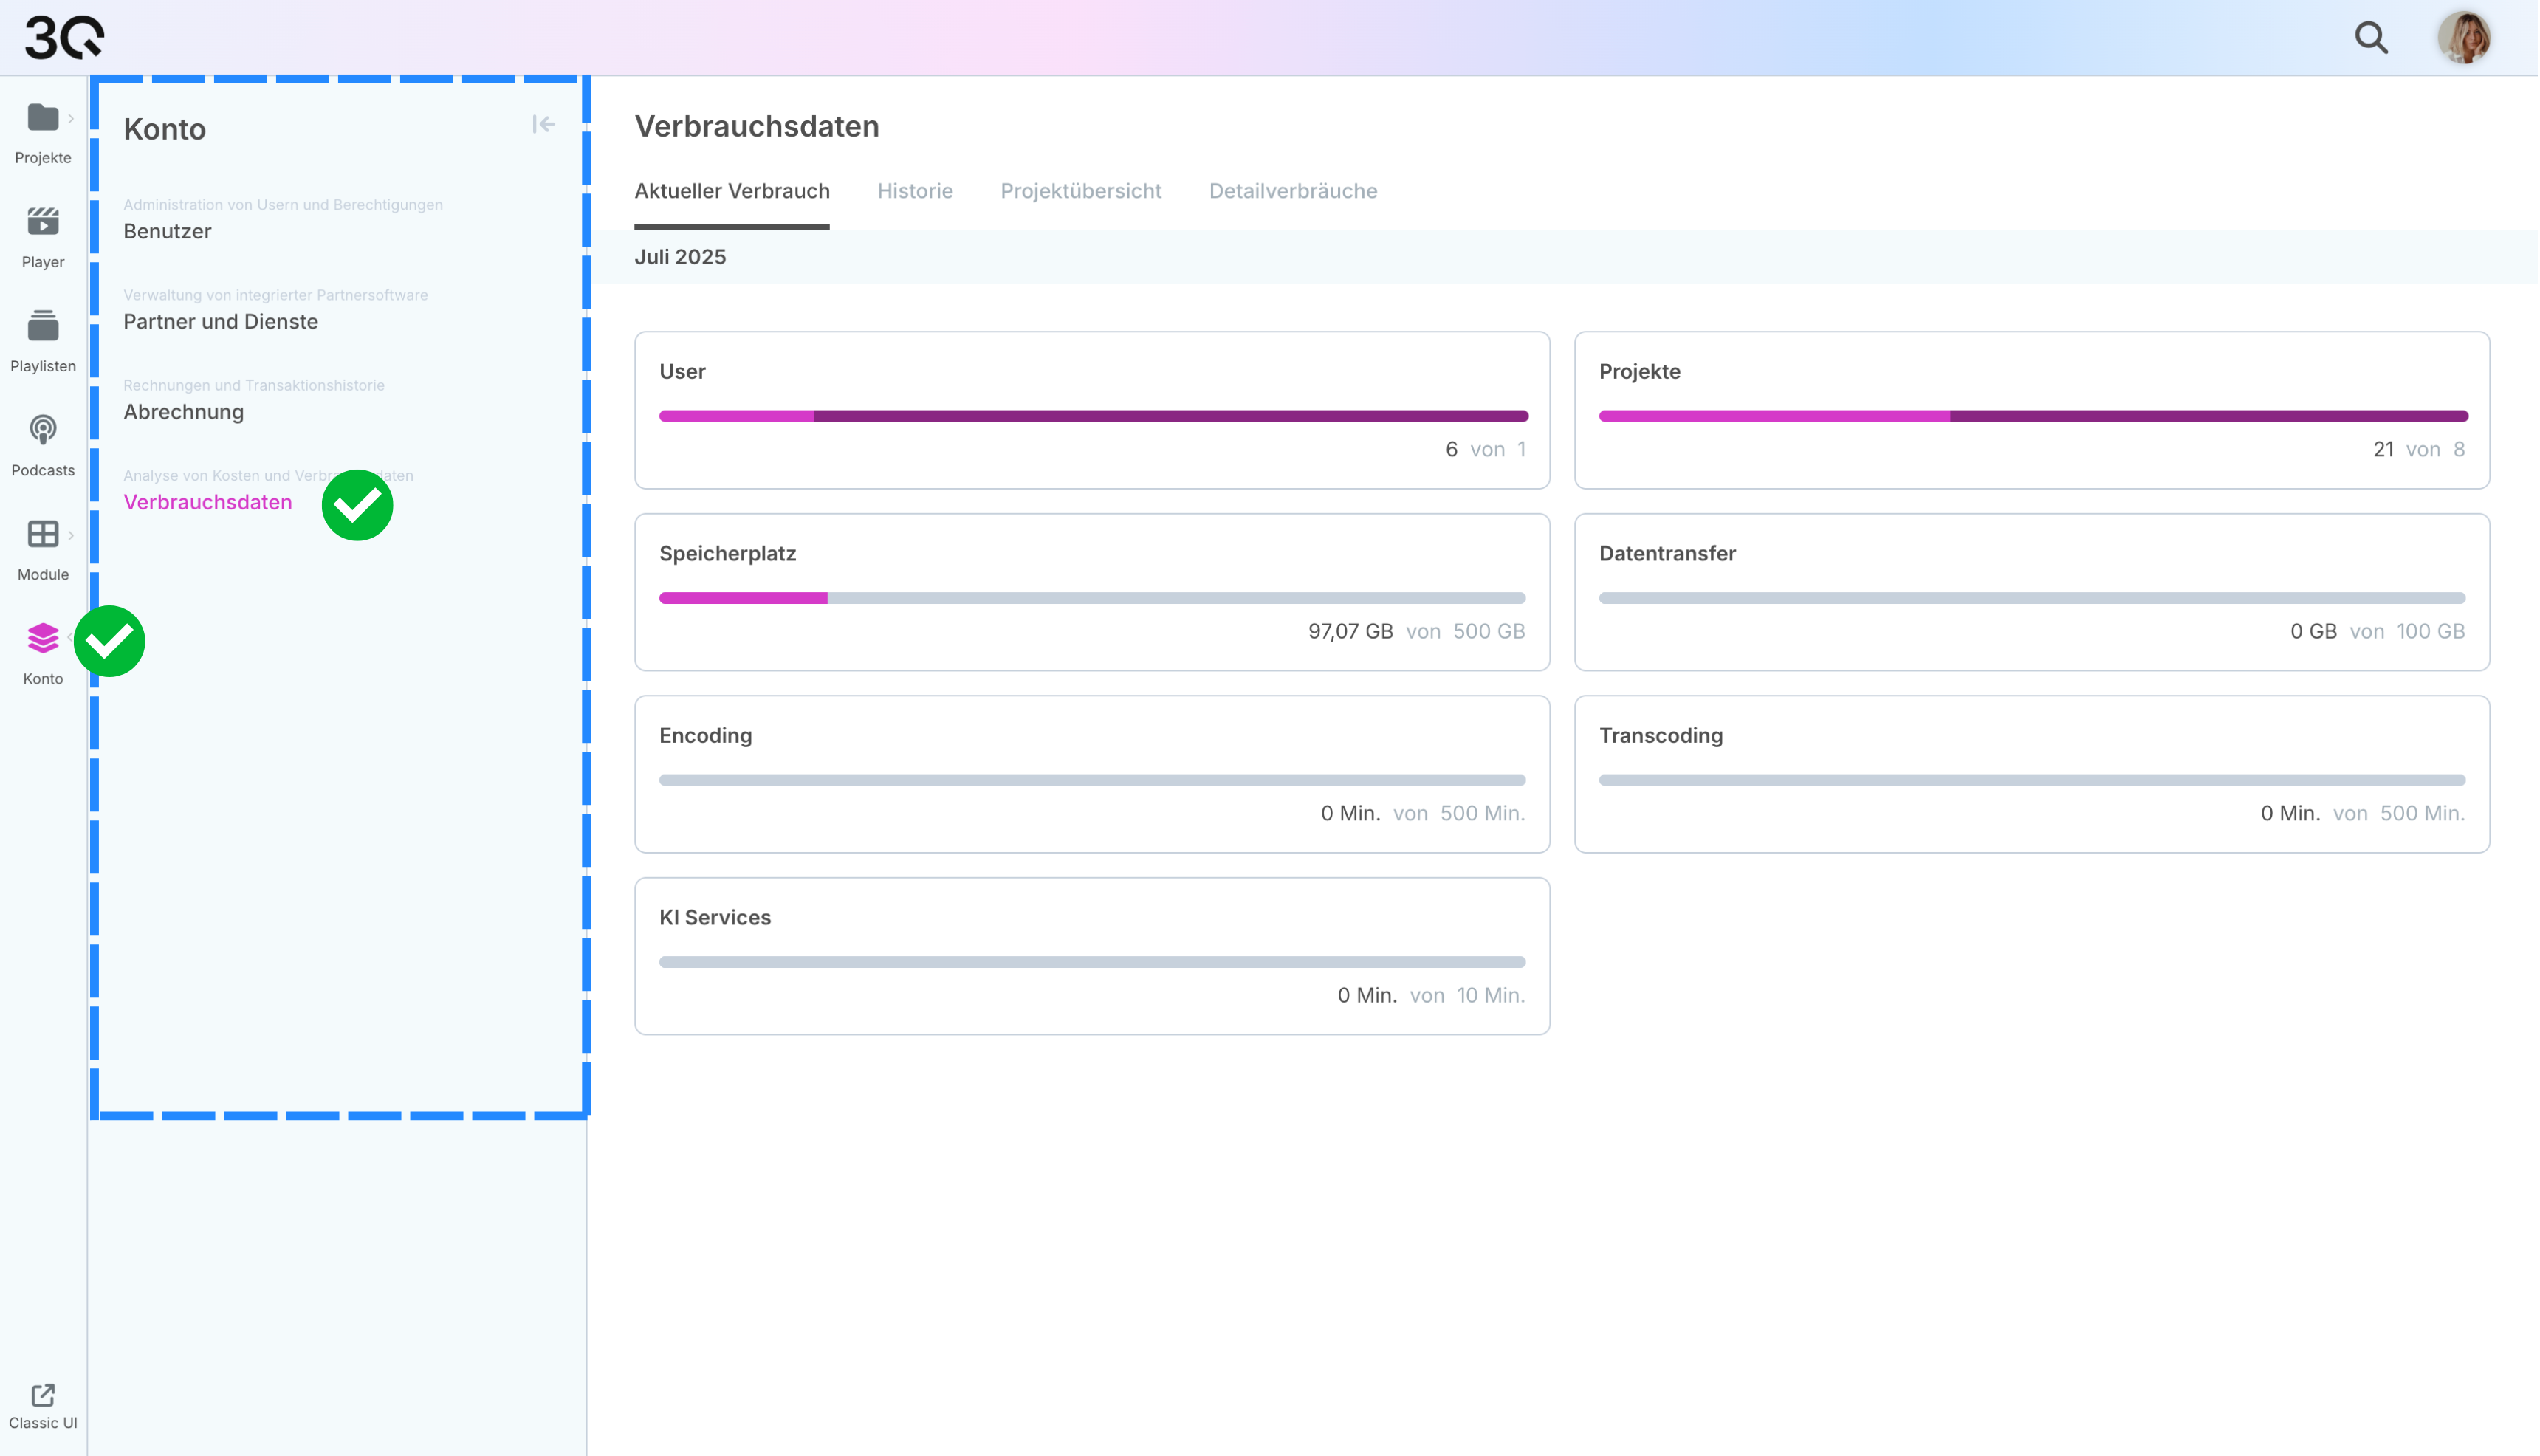The width and height of the screenshot is (2540, 1456).
Task: Click the search magnifier icon
Action: click(2372, 38)
